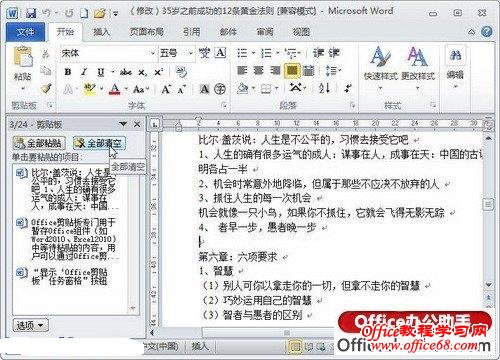Center align the text
The width and height of the screenshot is (500, 360).
pos(259,70)
